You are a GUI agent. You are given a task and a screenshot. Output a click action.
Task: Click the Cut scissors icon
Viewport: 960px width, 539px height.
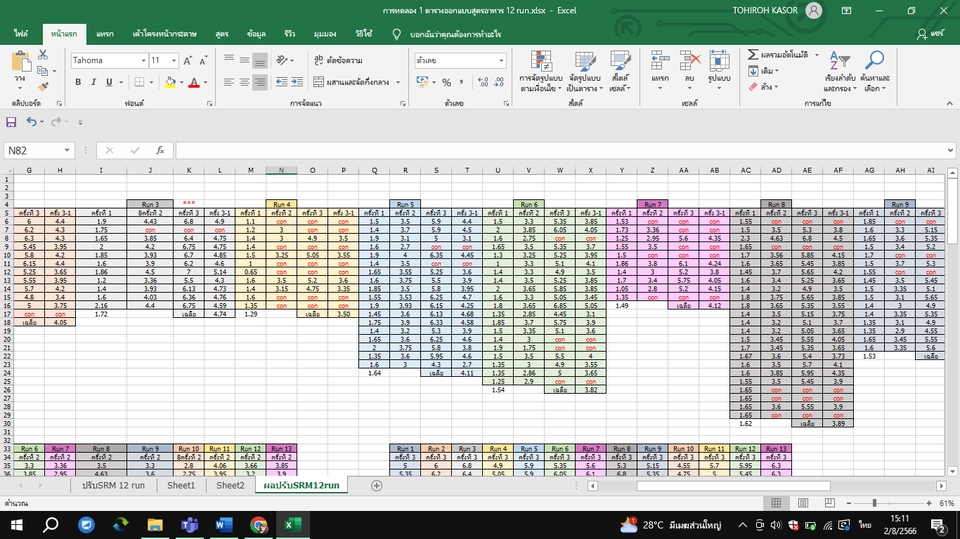click(43, 55)
